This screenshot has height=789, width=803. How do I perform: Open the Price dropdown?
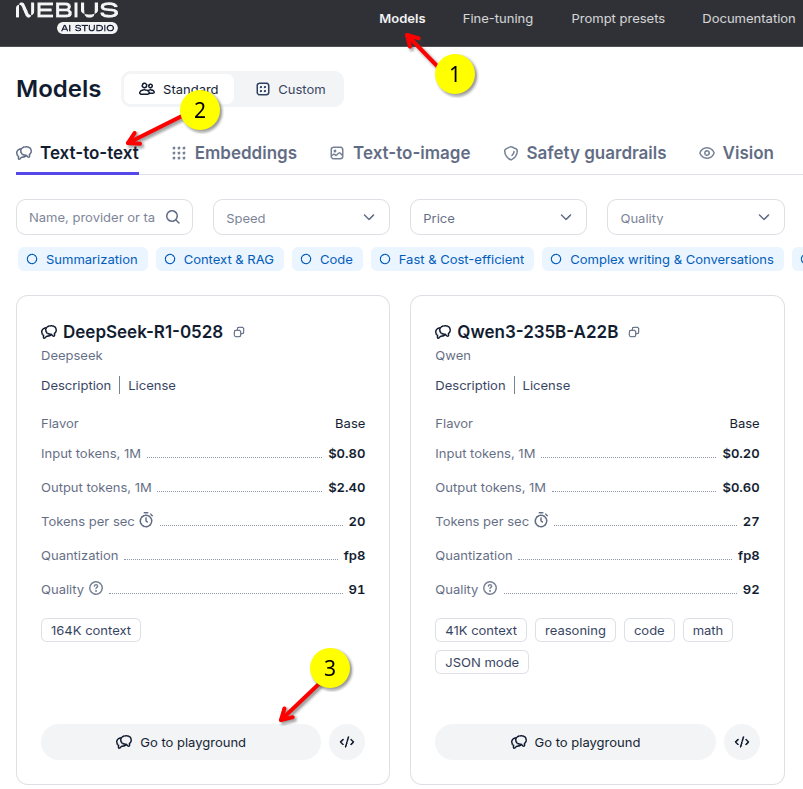coord(498,218)
